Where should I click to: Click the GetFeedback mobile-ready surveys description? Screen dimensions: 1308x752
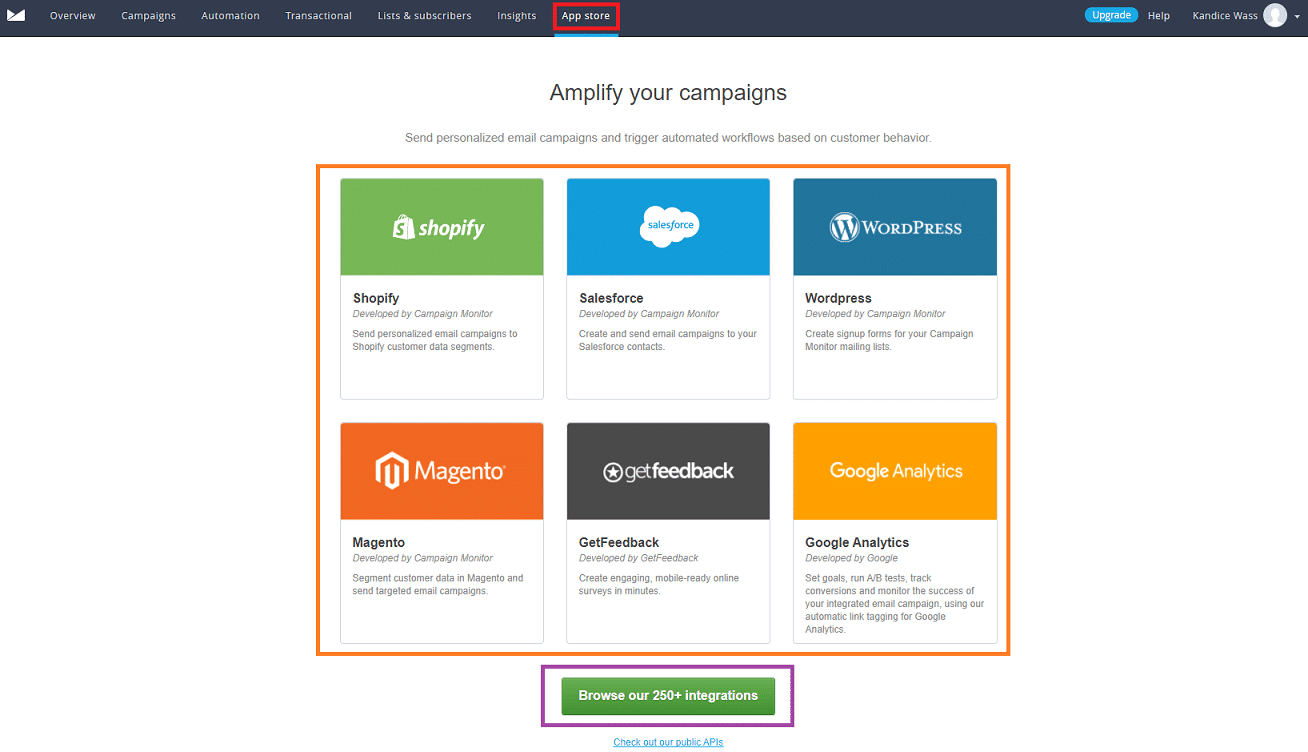[x=659, y=584]
